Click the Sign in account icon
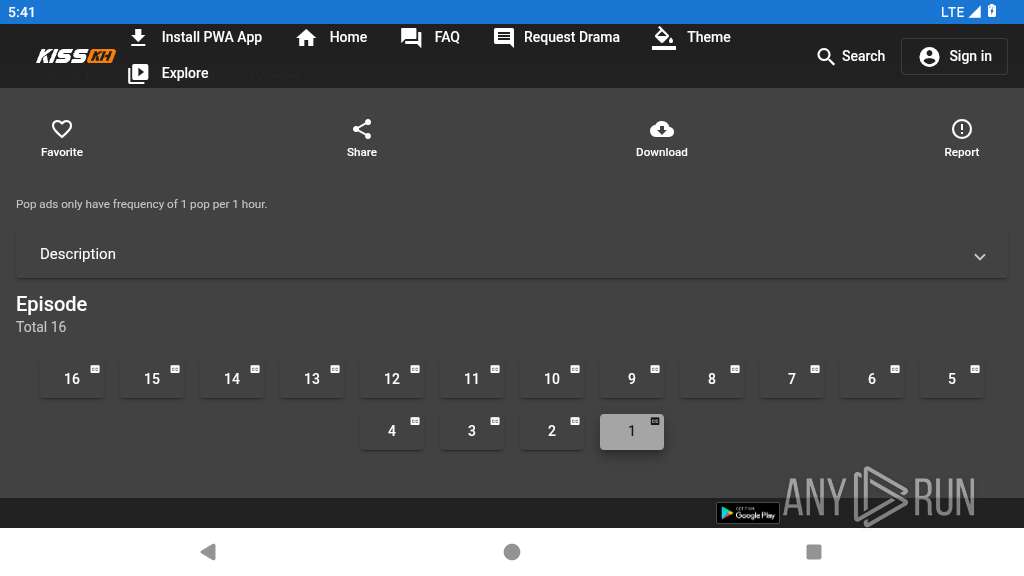 (929, 57)
